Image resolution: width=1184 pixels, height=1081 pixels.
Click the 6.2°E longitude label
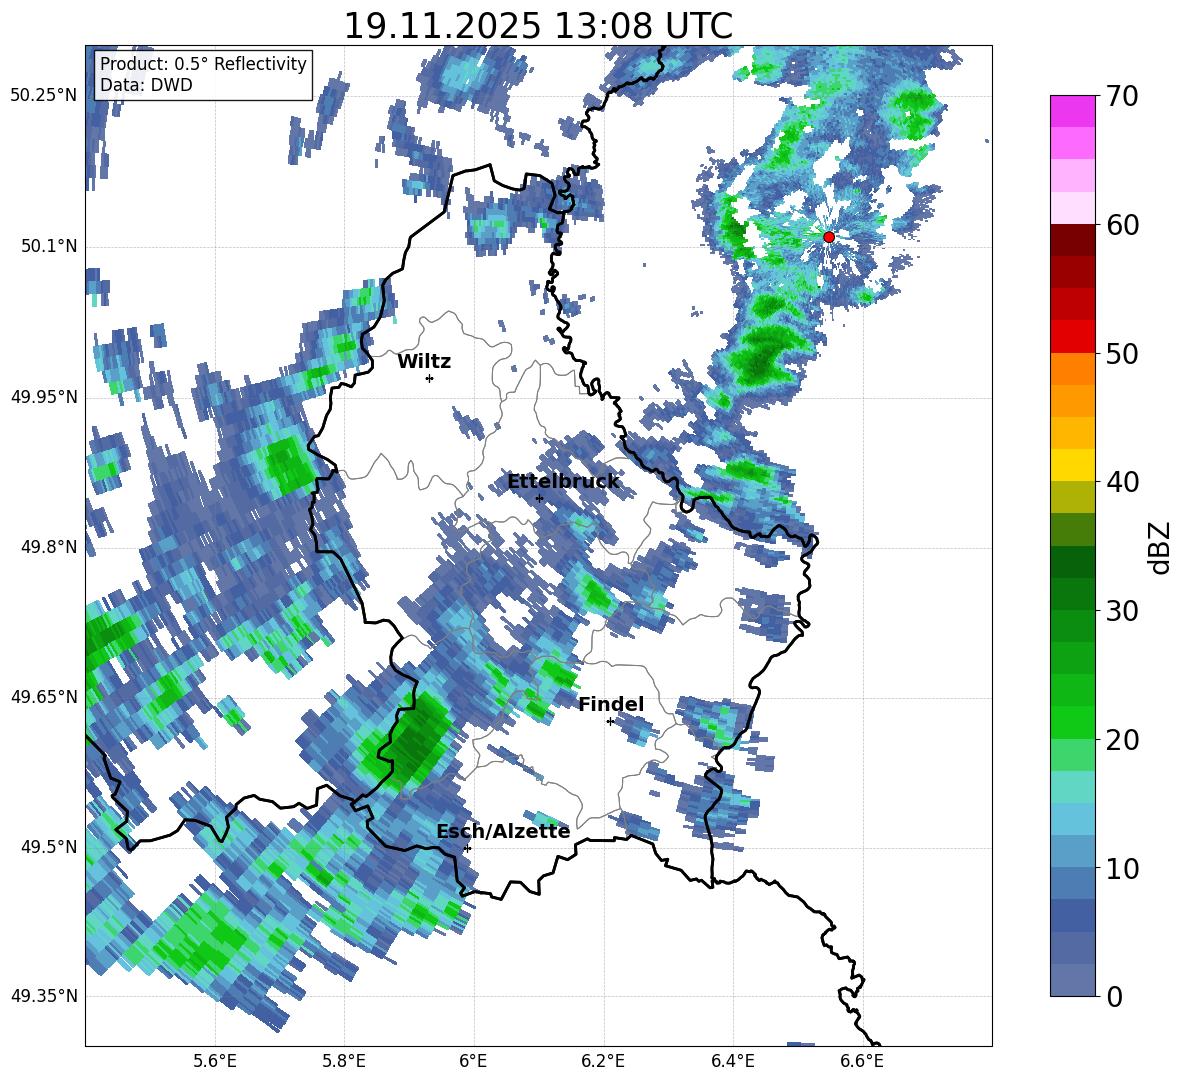pos(603,1061)
